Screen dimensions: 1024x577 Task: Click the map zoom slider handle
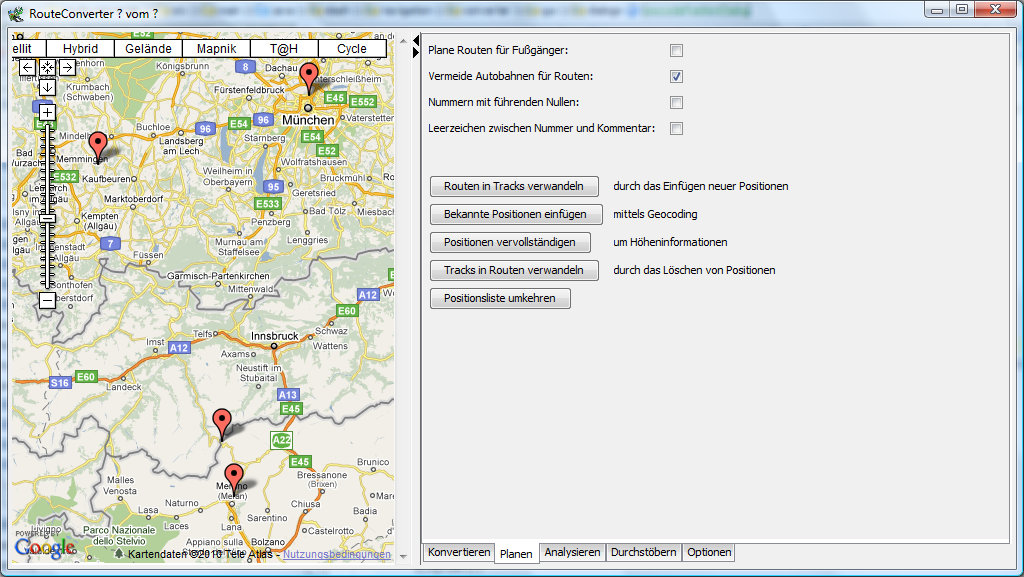pyautogui.click(x=47, y=217)
